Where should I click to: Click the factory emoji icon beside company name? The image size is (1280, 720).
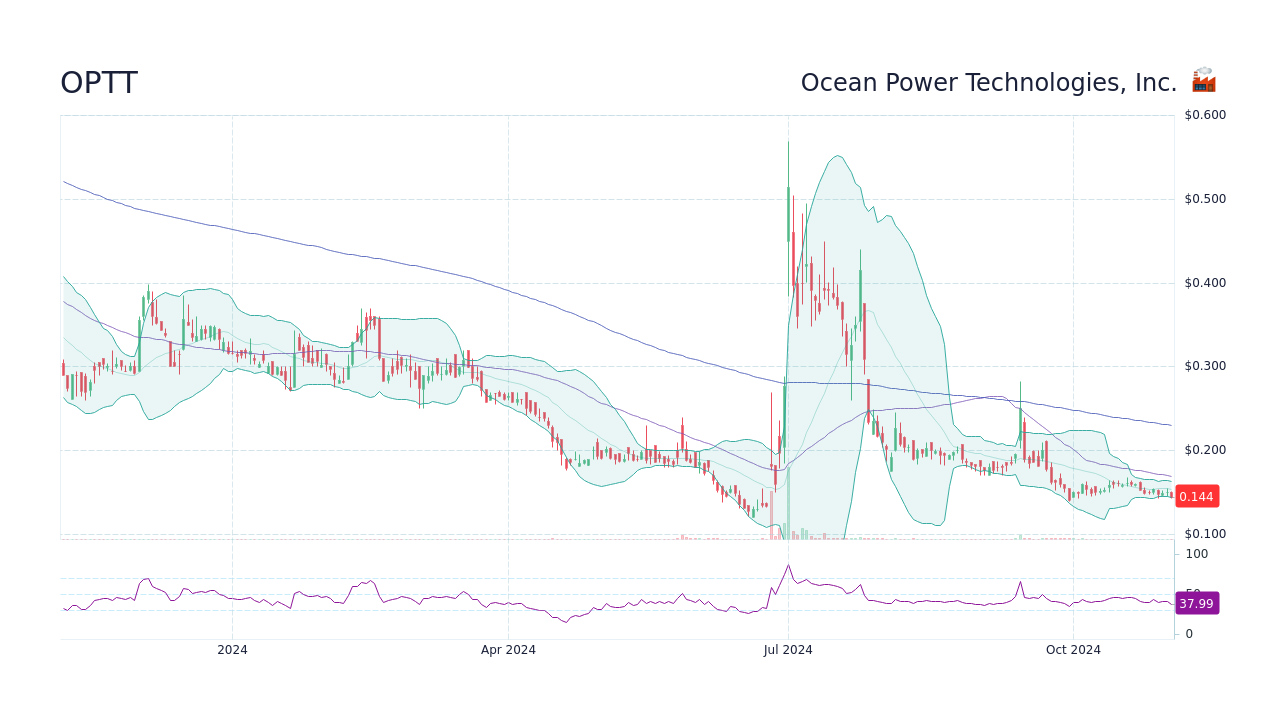(x=1203, y=81)
